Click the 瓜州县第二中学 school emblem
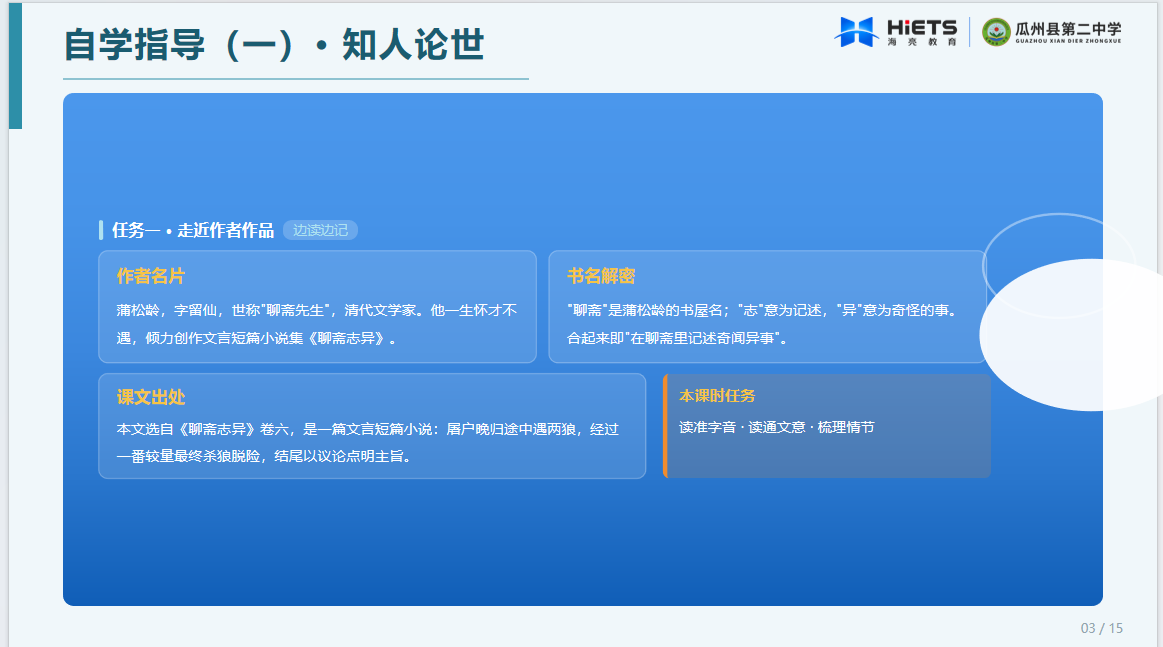 [996, 32]
